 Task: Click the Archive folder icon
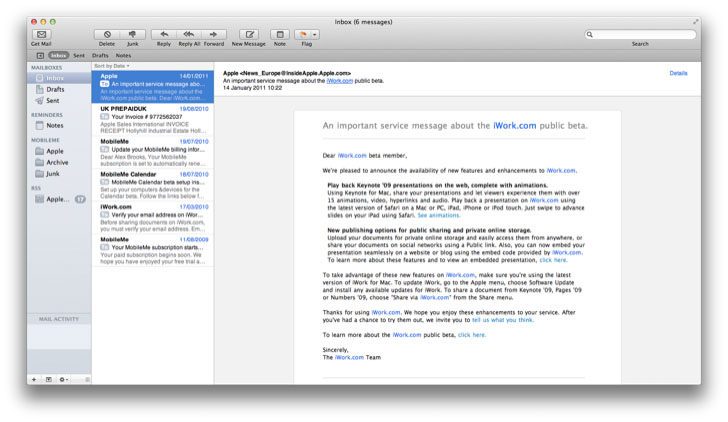[40, 162]
